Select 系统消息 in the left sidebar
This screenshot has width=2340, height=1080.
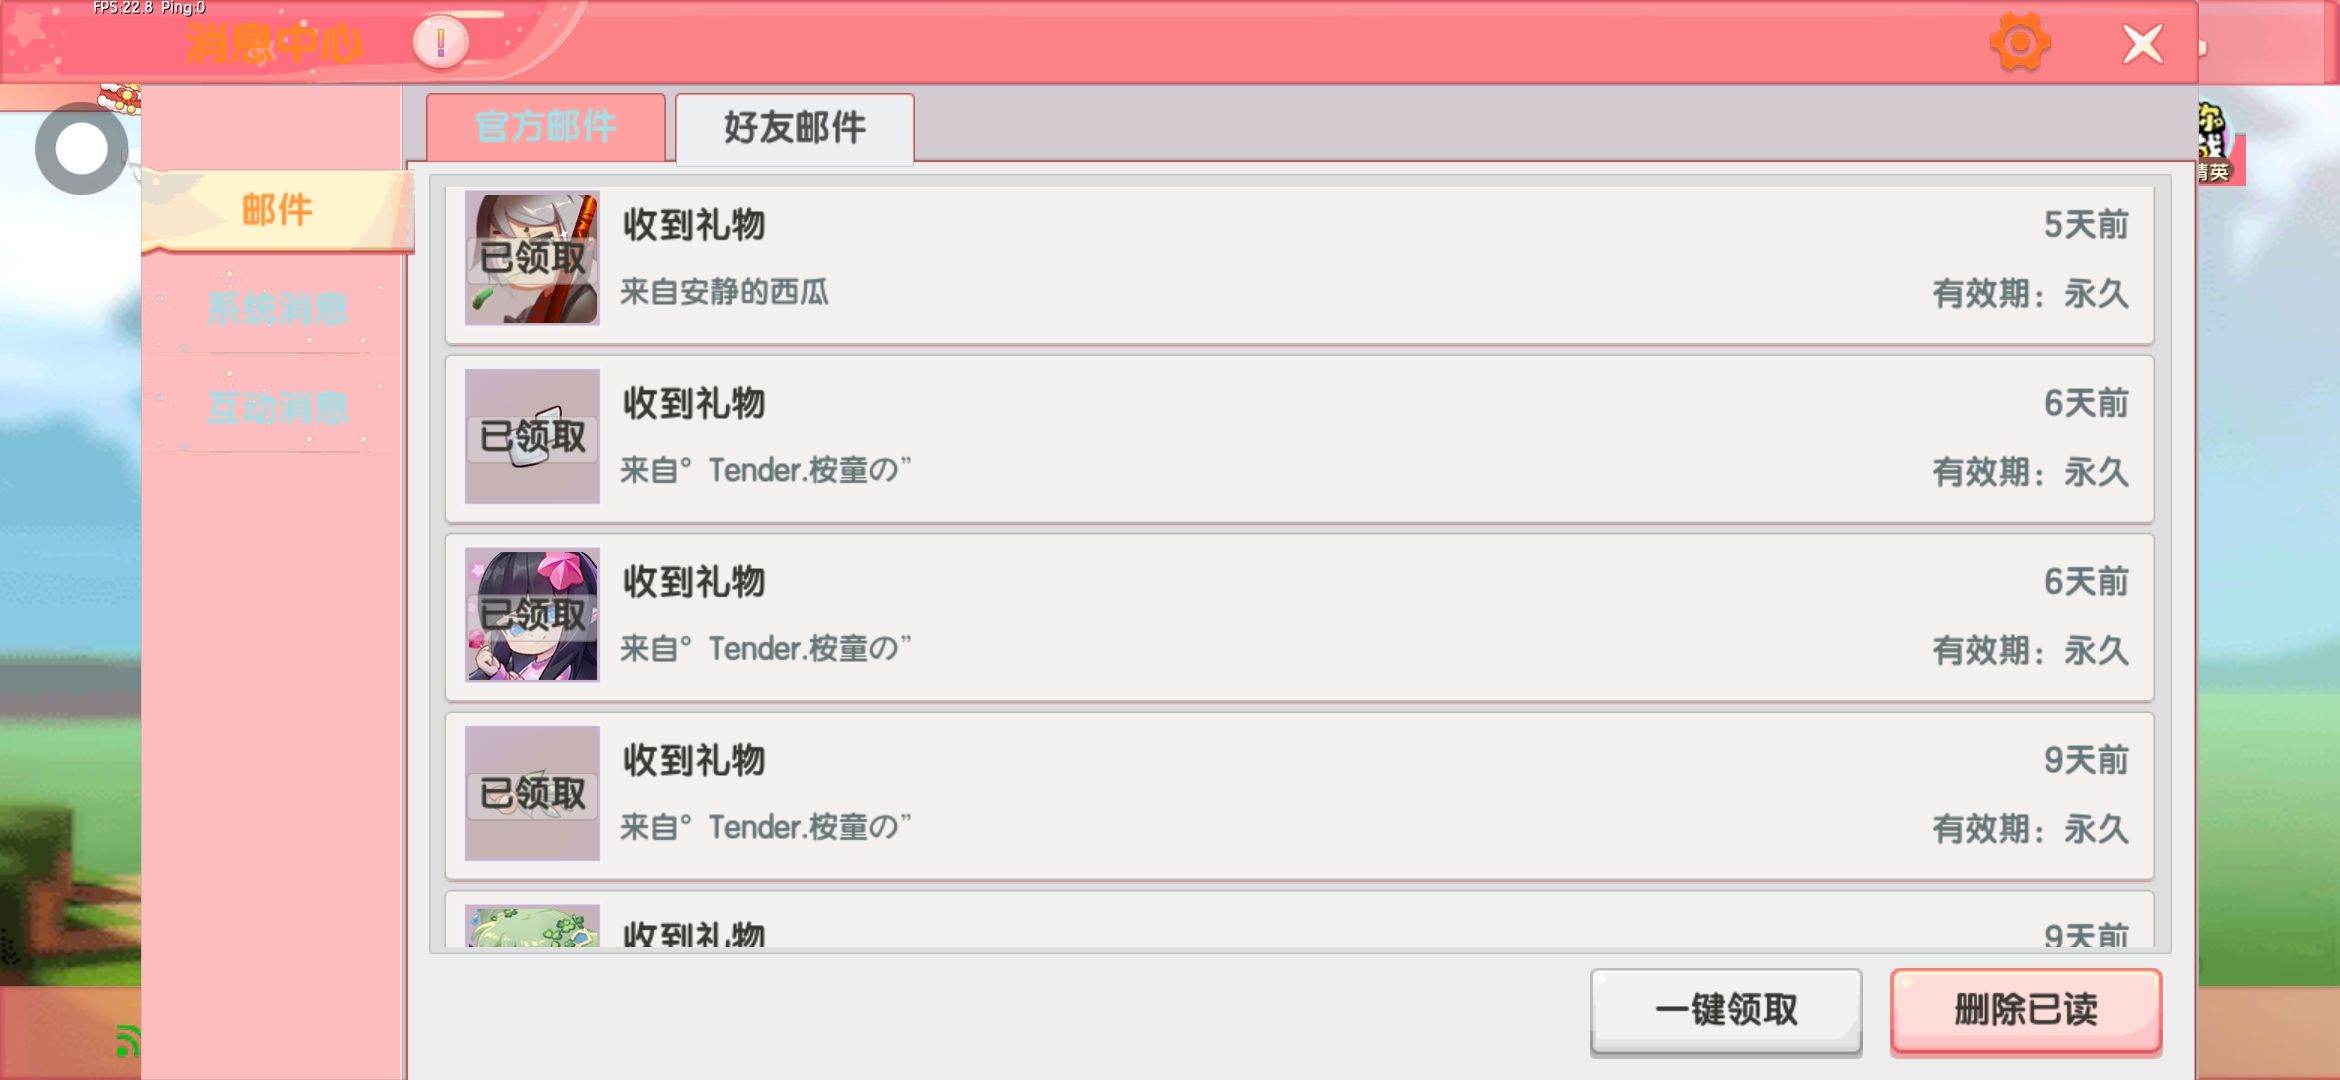277,308
